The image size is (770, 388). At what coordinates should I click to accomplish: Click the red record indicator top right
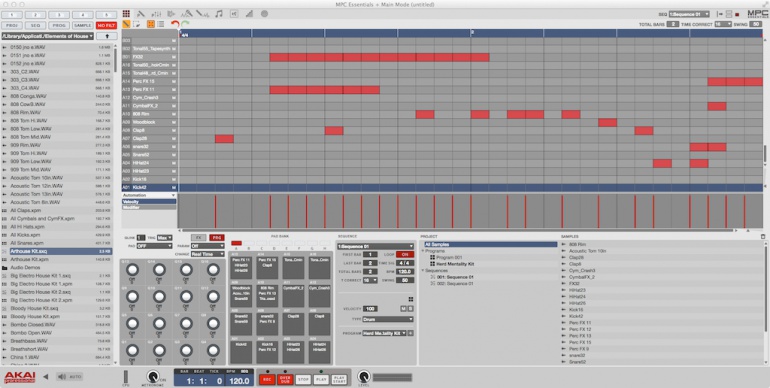(x=737, y=14)
